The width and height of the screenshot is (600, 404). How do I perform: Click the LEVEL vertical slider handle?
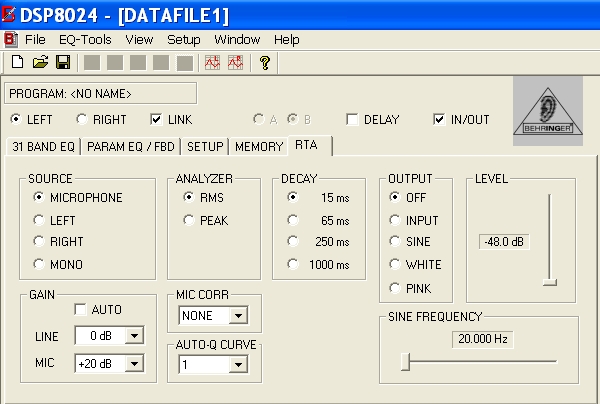pyautogui.click(x=549, y=282)
